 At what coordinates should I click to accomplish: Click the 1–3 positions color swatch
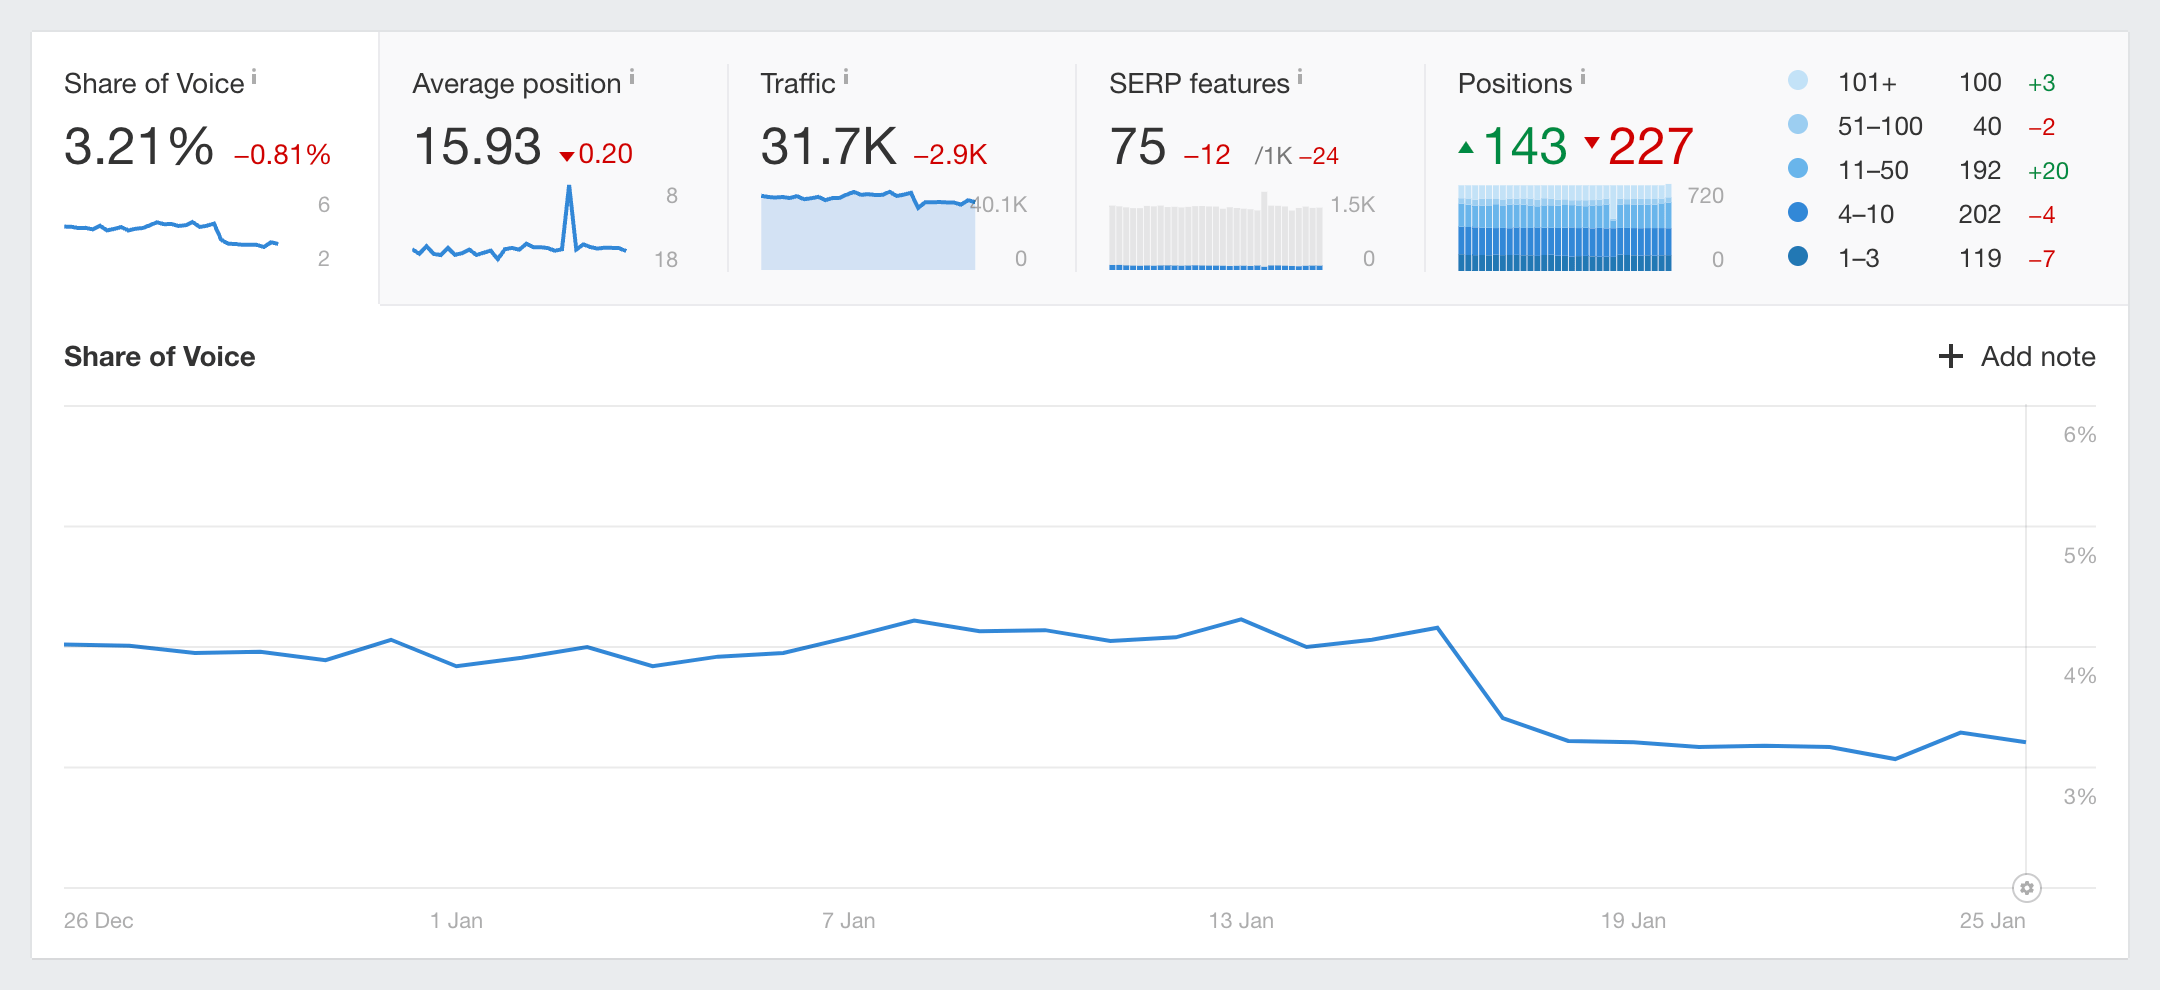pyautogui.click(x=1798, y=257)
